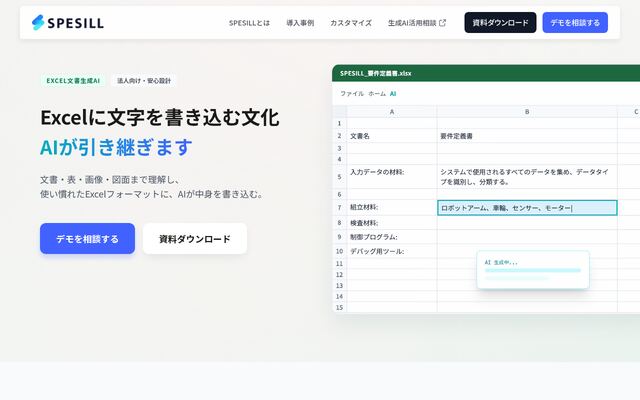
Task: Click the active cell with ロボットアーム text
Action: [527, 208]
